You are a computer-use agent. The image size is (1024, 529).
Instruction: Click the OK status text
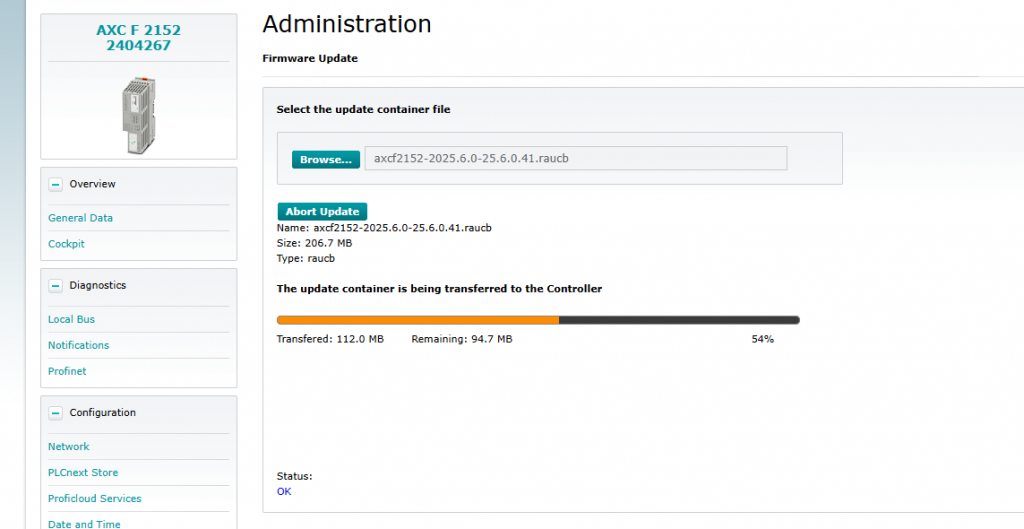pos(284,491)
